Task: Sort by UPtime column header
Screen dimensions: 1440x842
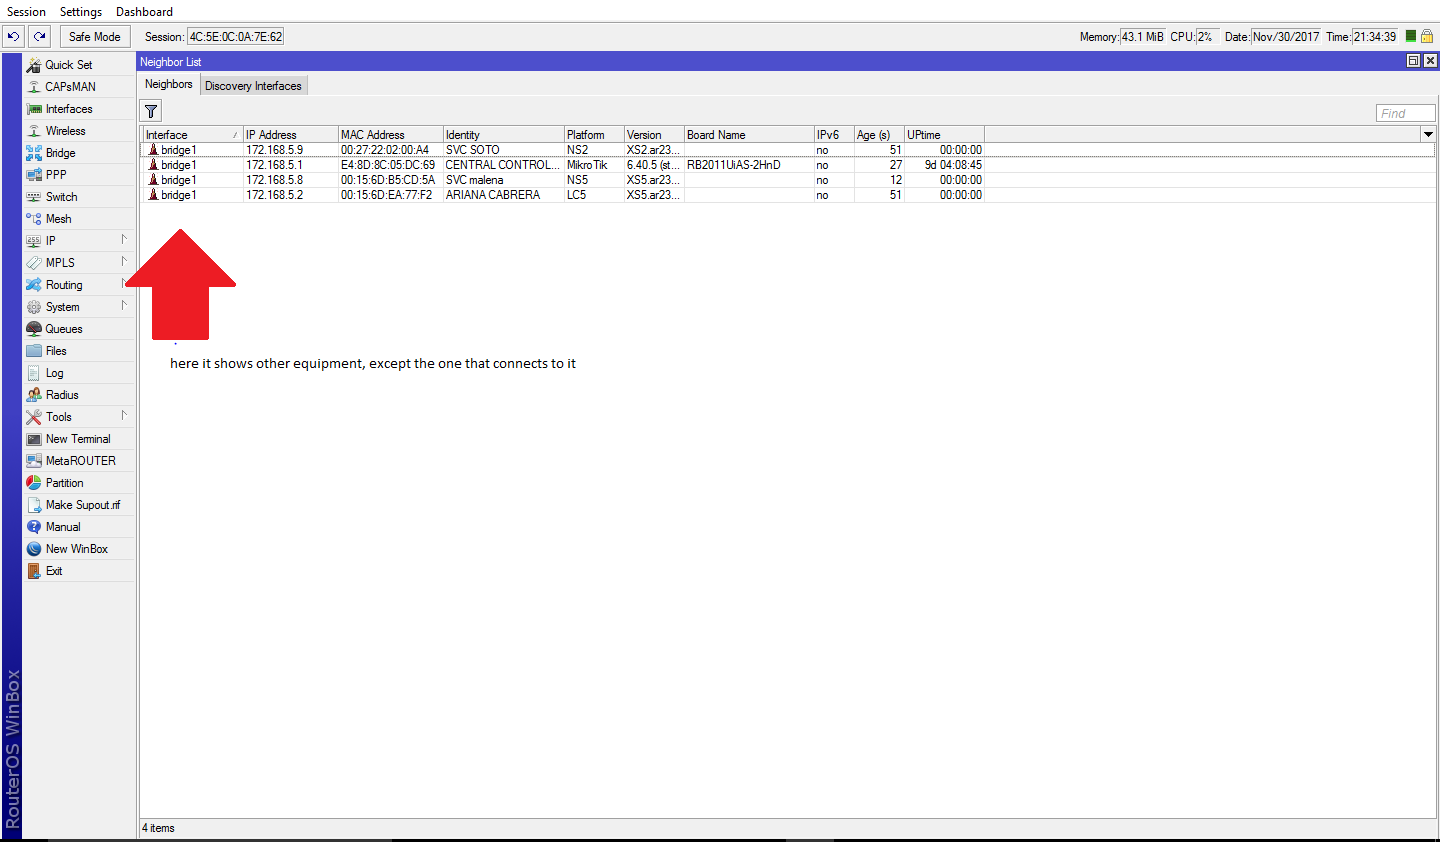Action: [944, 134]
